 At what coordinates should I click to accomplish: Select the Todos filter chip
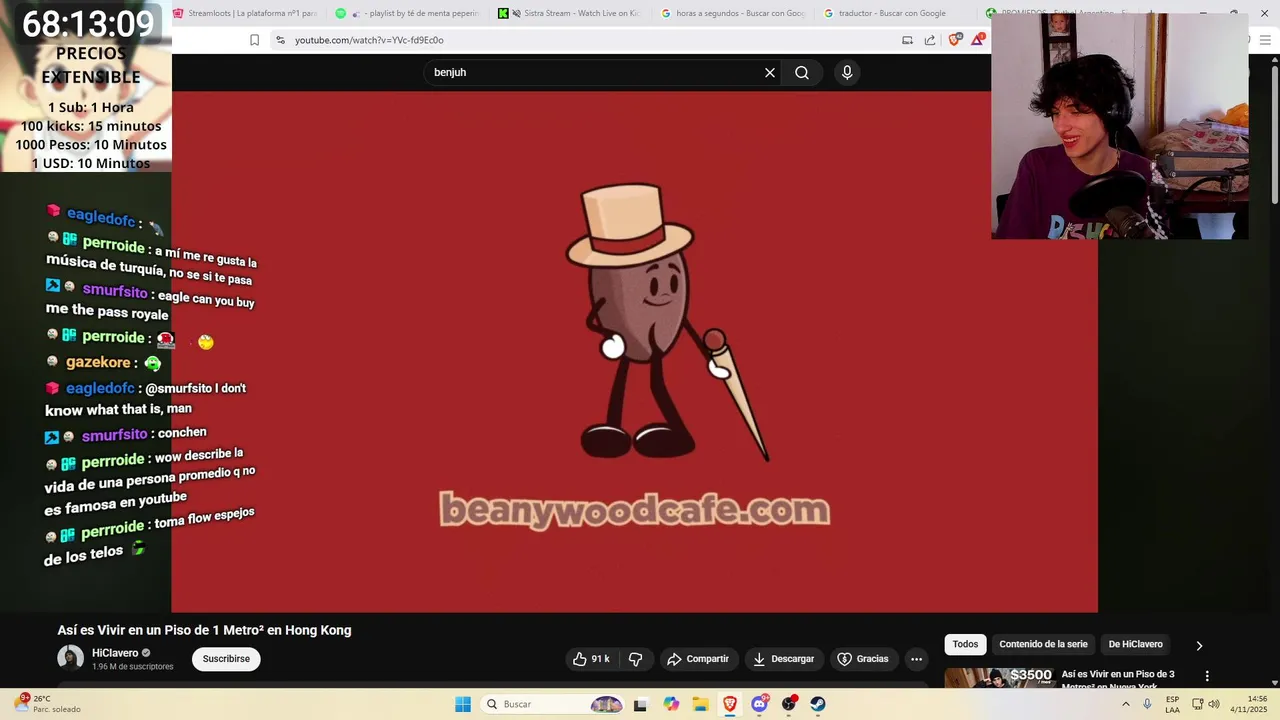click(x=965, y=644)
